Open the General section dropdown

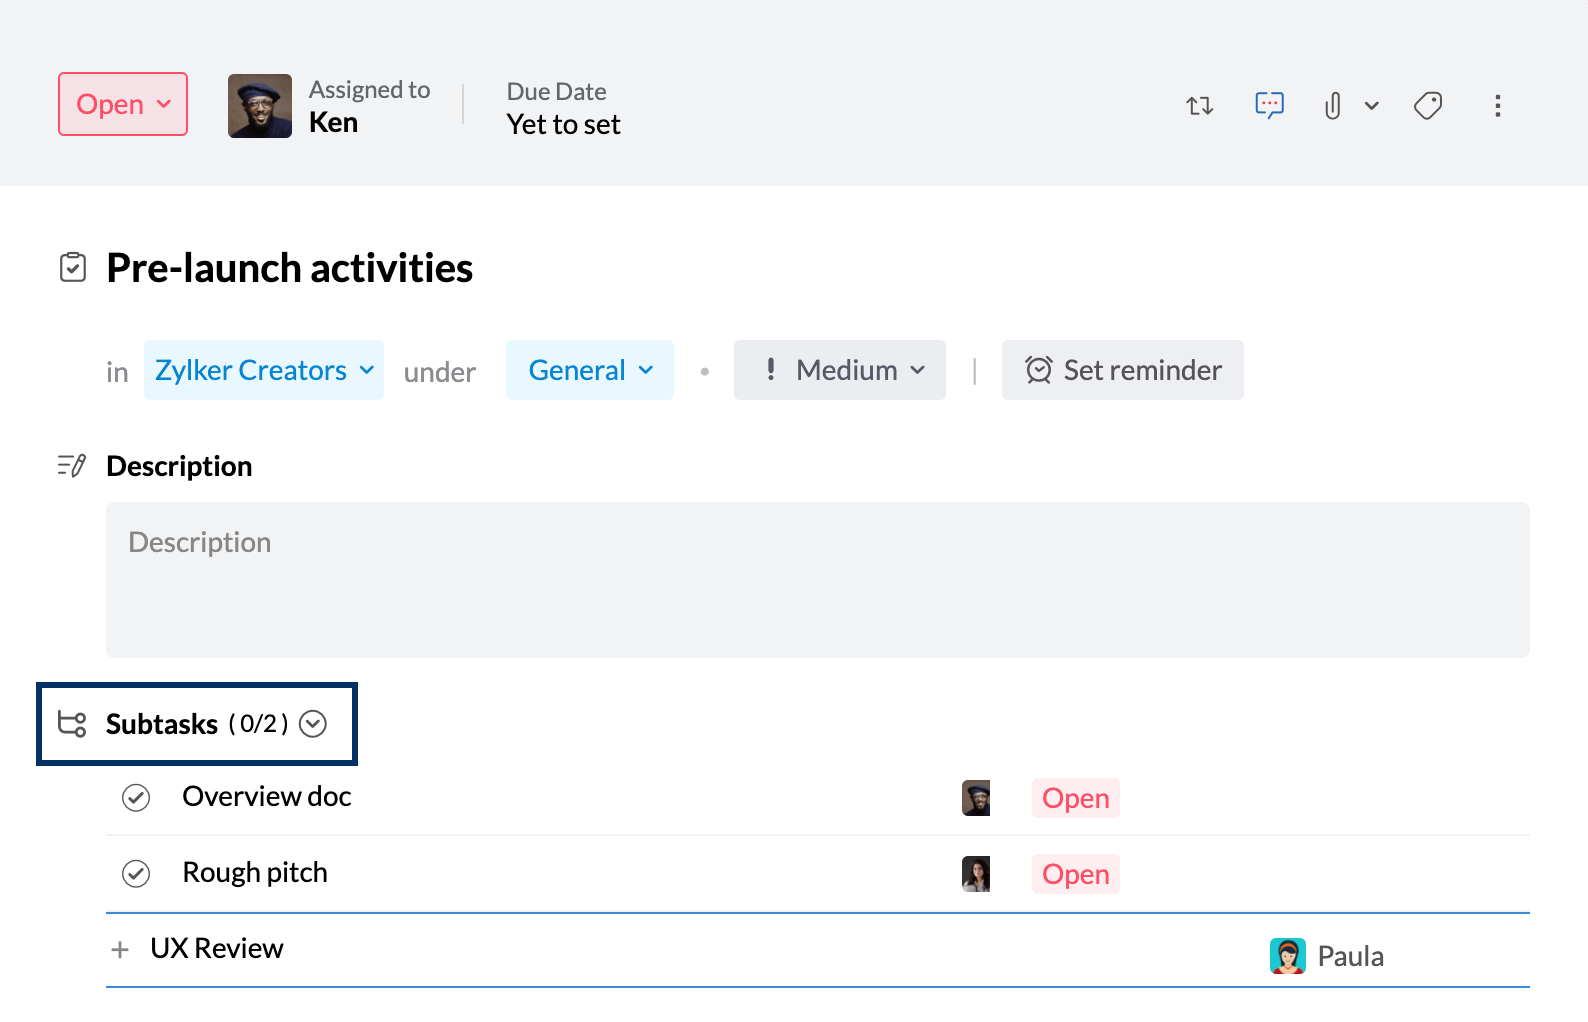coord(590,370)
